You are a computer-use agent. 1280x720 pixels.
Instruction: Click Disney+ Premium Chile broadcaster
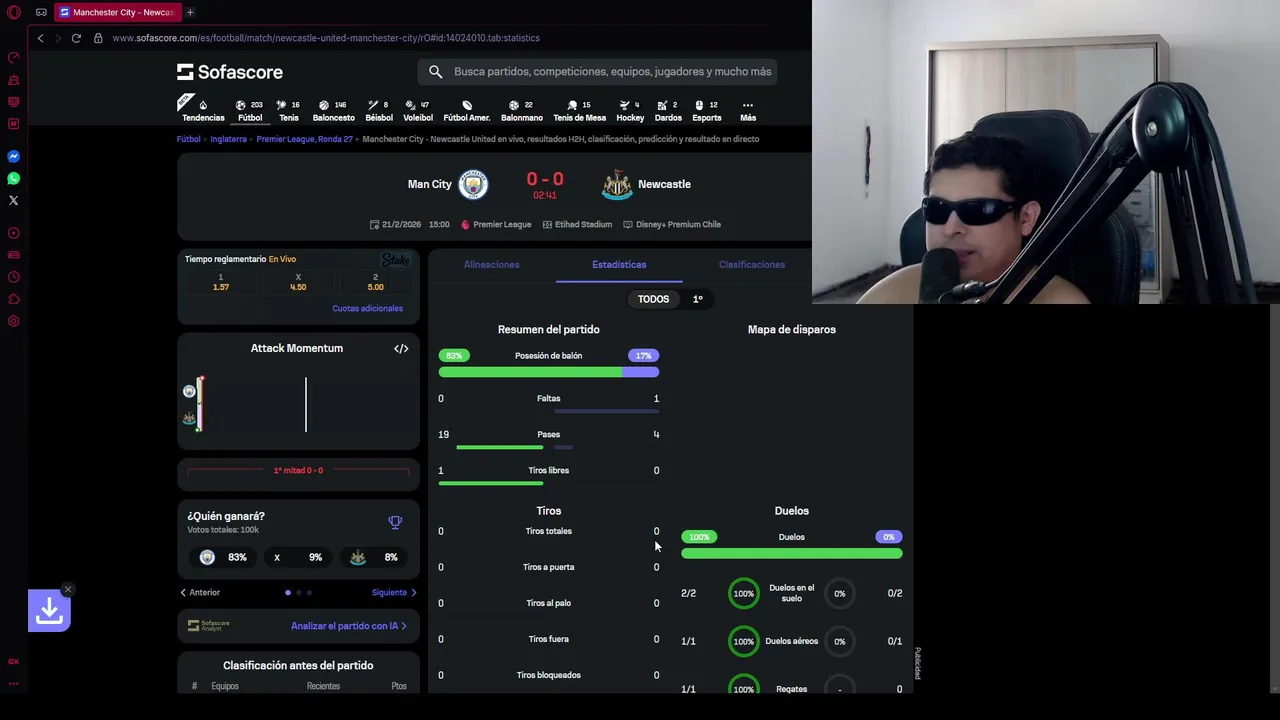pos(672,224)
